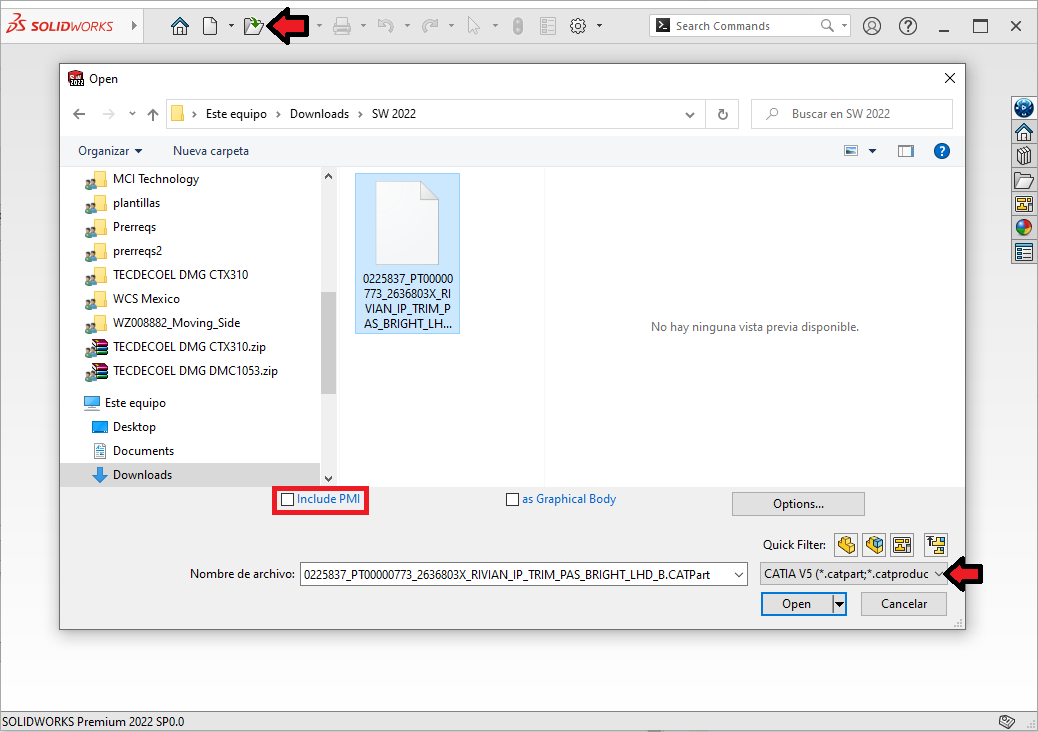Open the SolidWorks Help question icon
Image resolution: width=1038 pixels, height=732 pixels.
coord(908,26)
